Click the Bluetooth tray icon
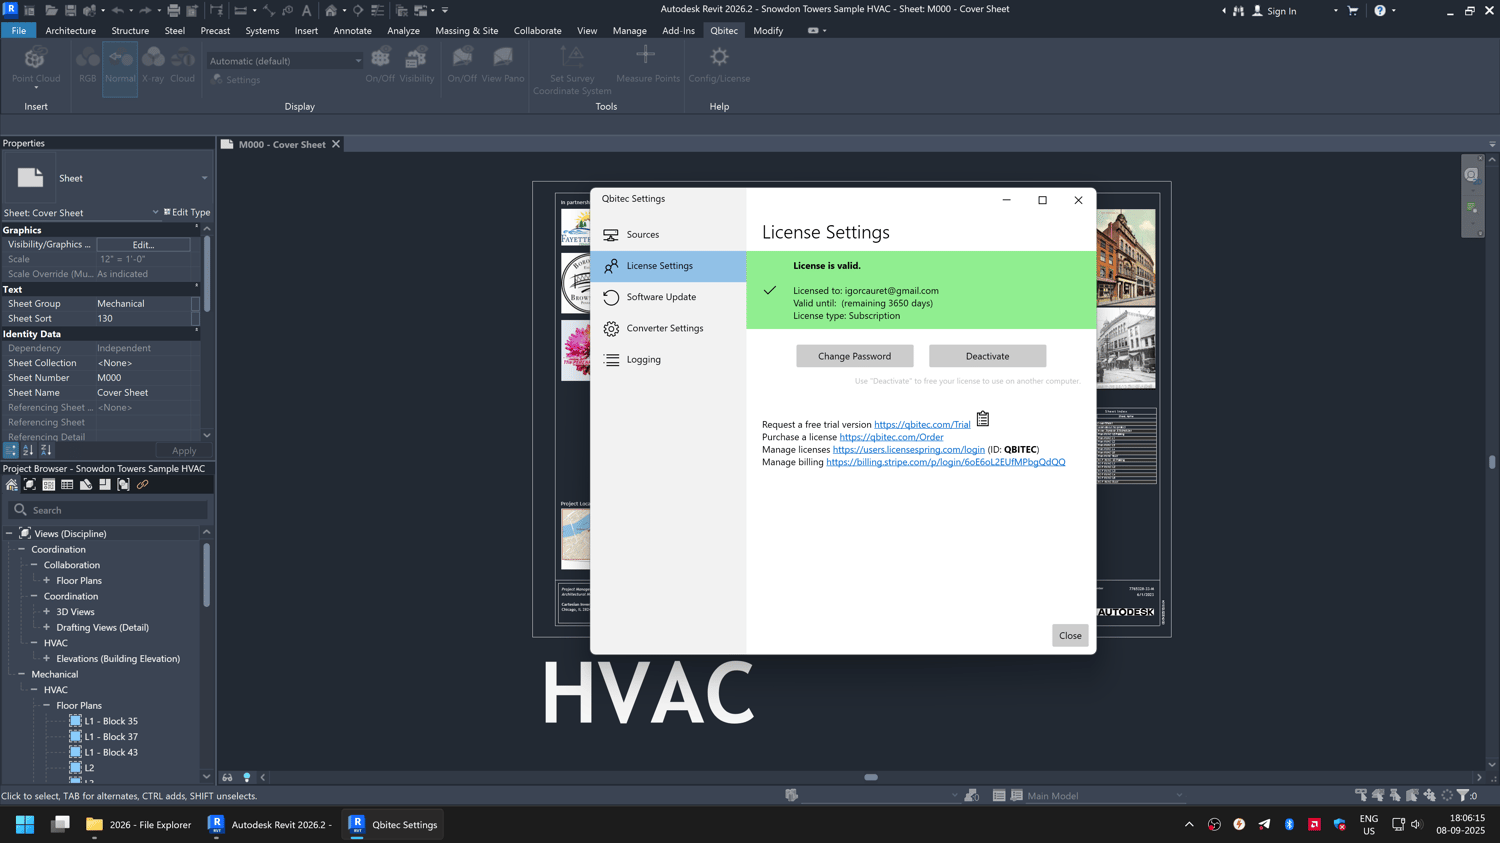Screen dimensions: 1500x843 pyautogui.click(x=1289, y=825)
